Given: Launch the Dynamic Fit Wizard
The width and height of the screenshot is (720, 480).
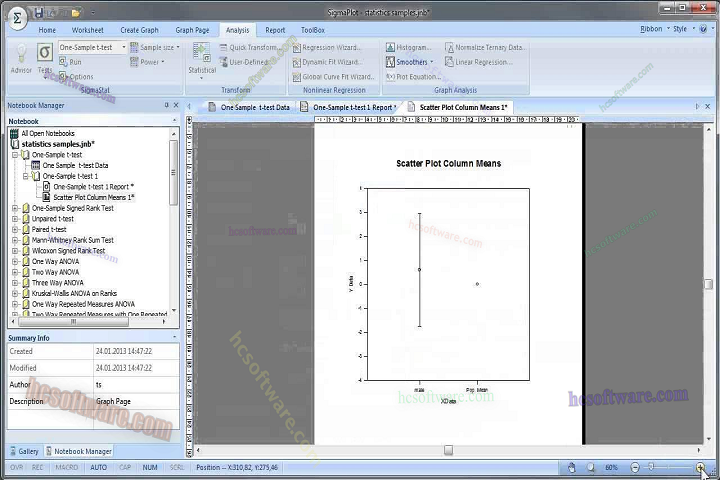Looking at the screenshot, I should click(327, 62).
